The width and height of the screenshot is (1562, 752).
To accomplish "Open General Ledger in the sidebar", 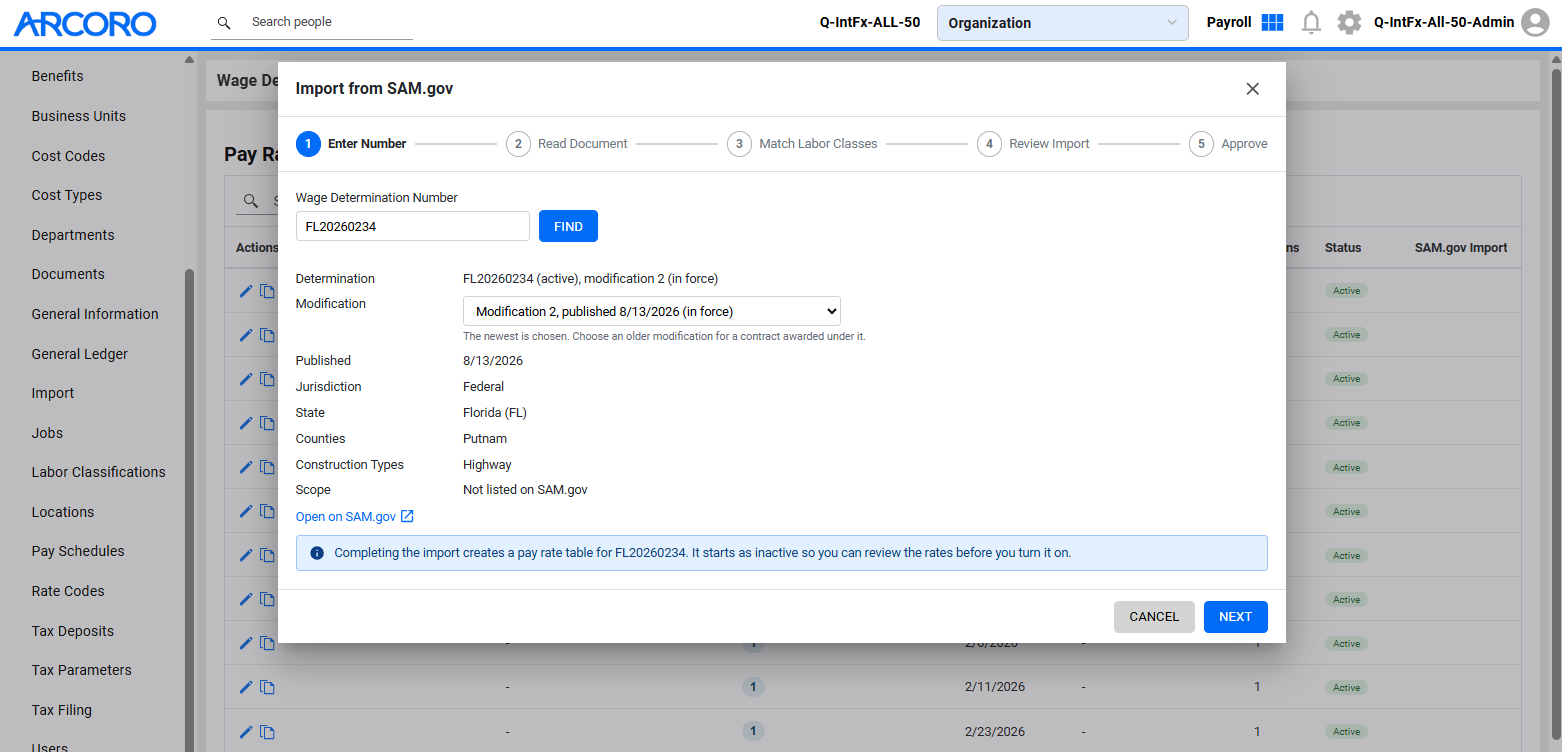I will tap(80, 354).
